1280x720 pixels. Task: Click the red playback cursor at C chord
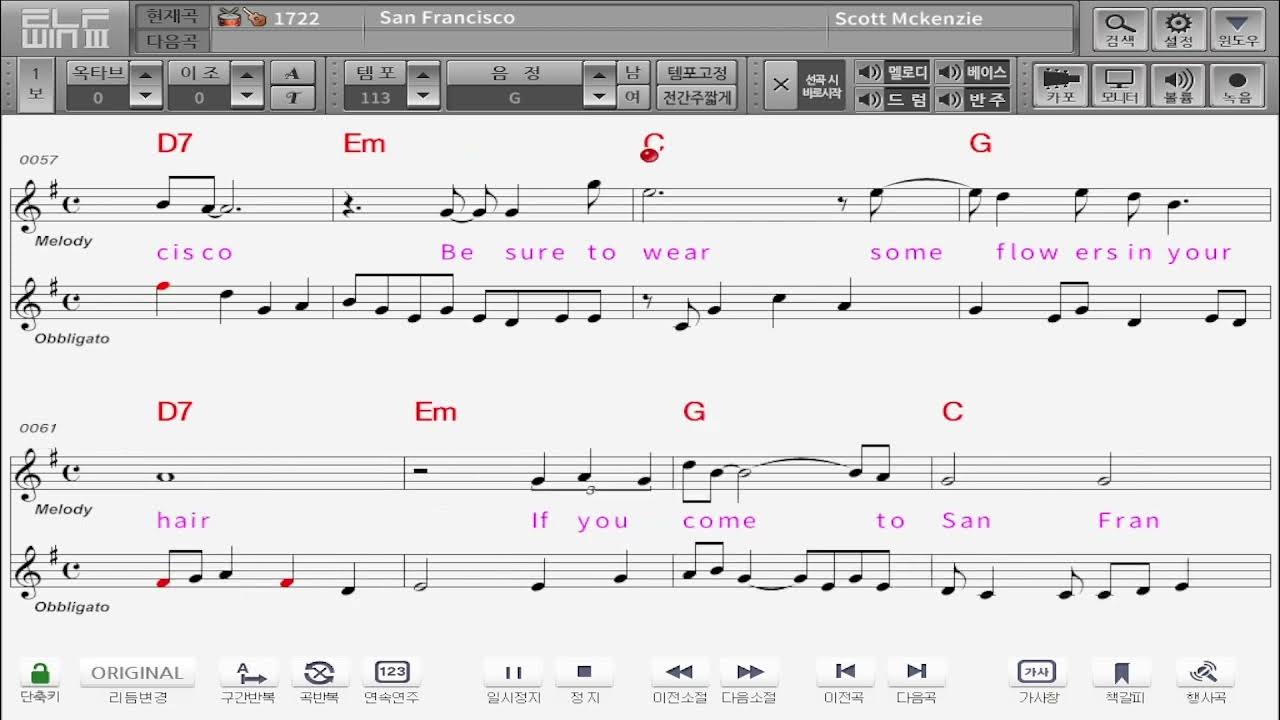(651, 154)
